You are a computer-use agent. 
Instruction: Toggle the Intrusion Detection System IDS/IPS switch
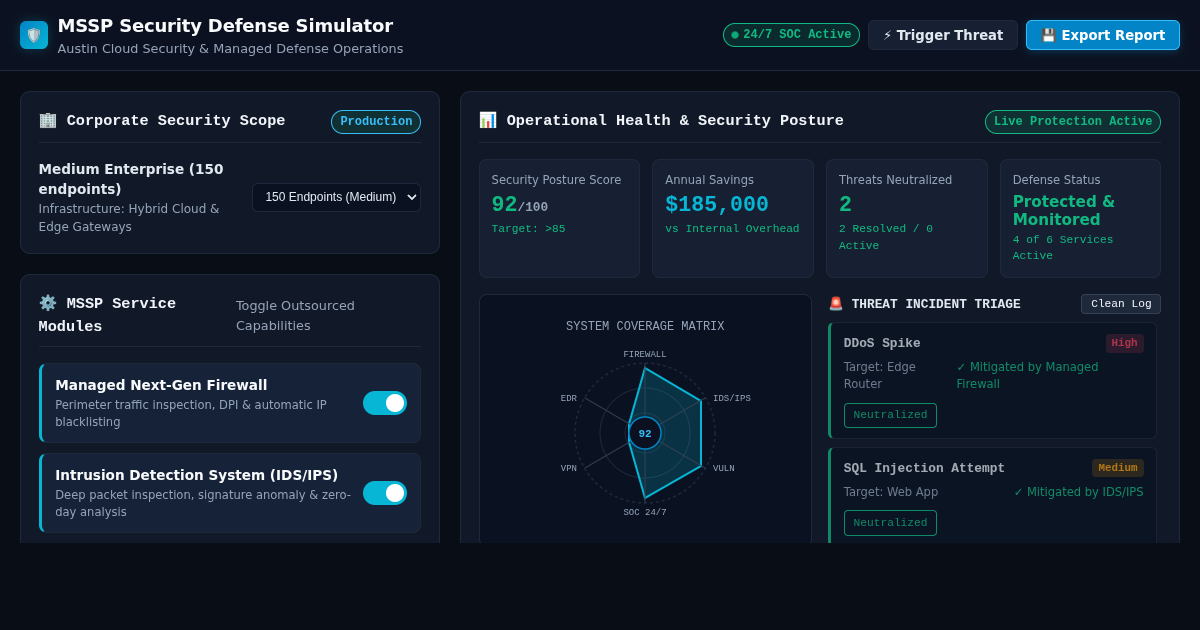(385, 493)
